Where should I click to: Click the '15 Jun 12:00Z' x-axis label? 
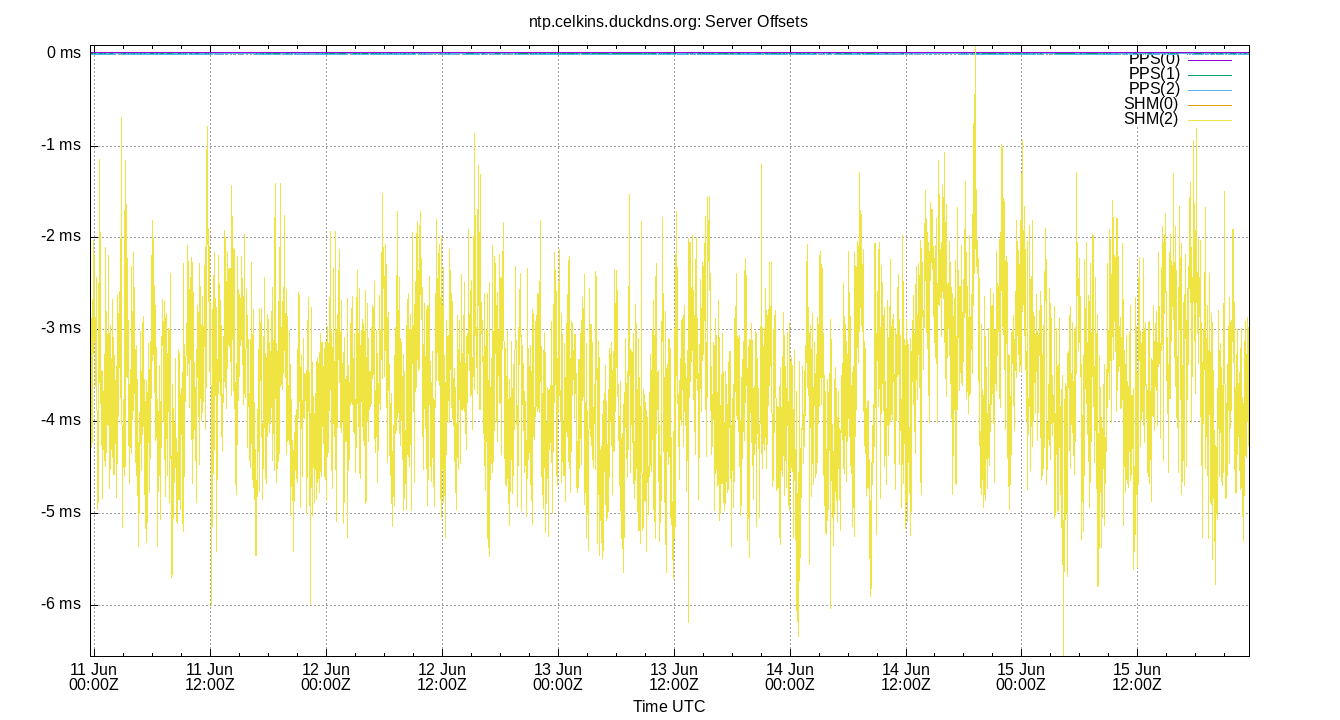pos(1137,677)
